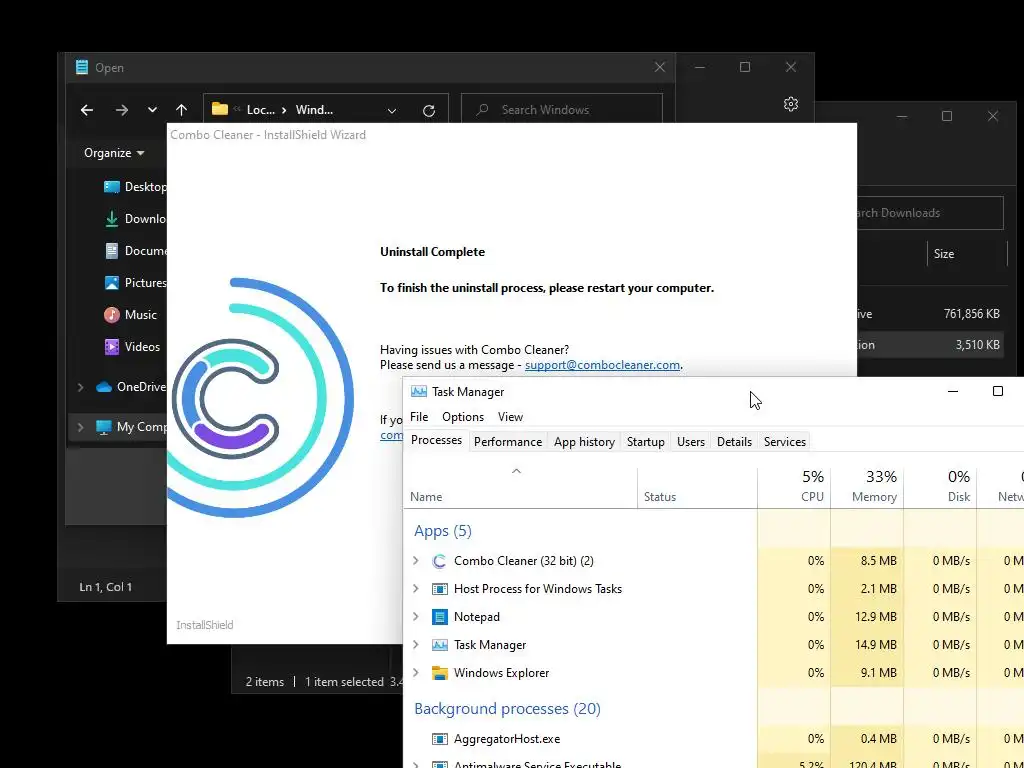Screen dimensions: 1024x768
Task: Select Videos in the navigation pane
Action: (x=132, y=347)
